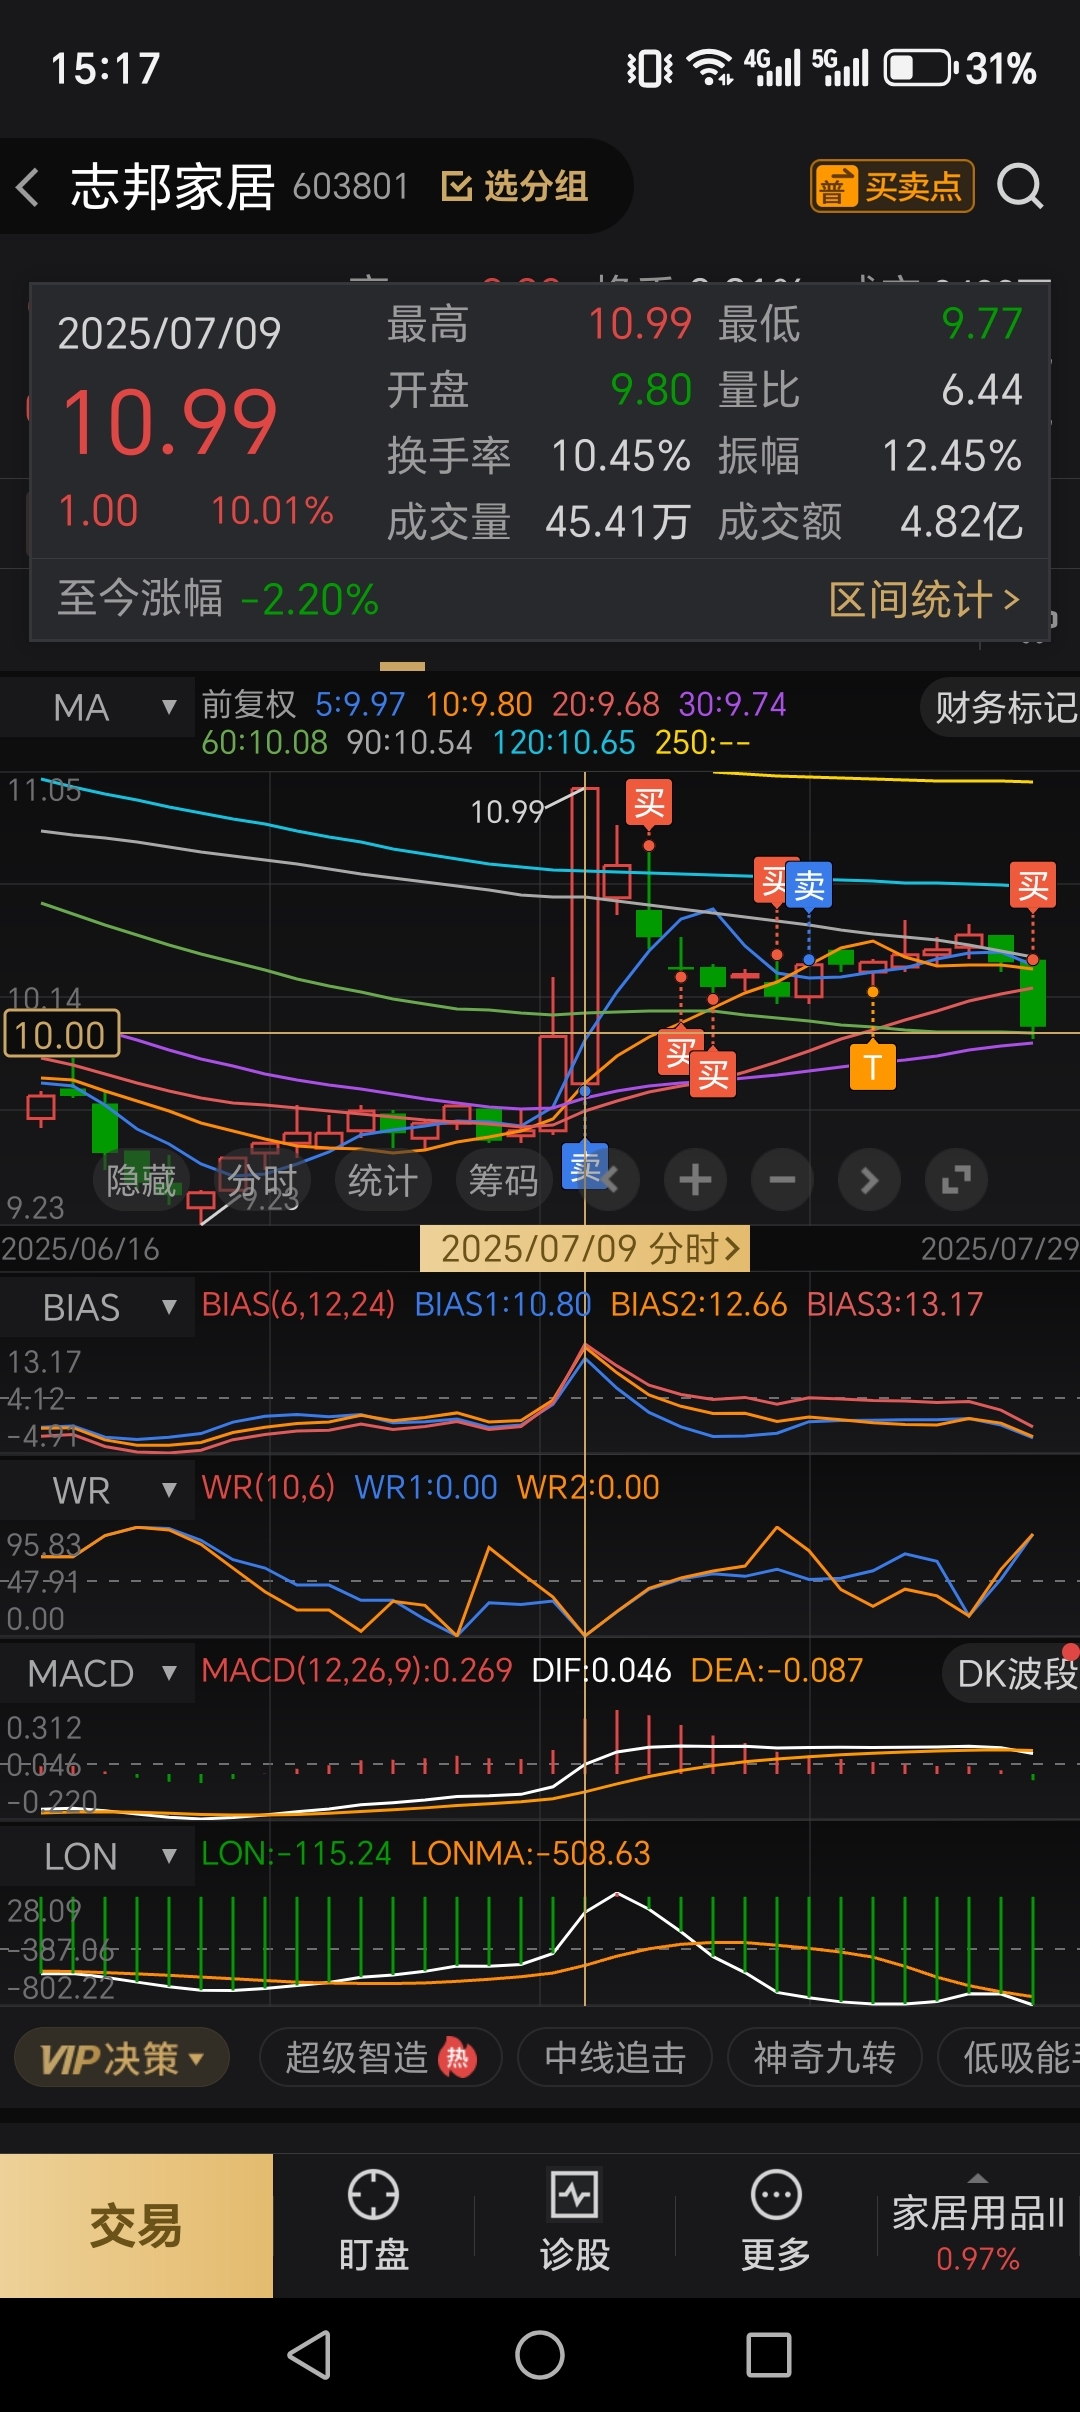Tap the MACD(12,26,9):0.269 readout
Image resolution: width=1080 pixels, height=2412 pixels.
point(356,1670)
